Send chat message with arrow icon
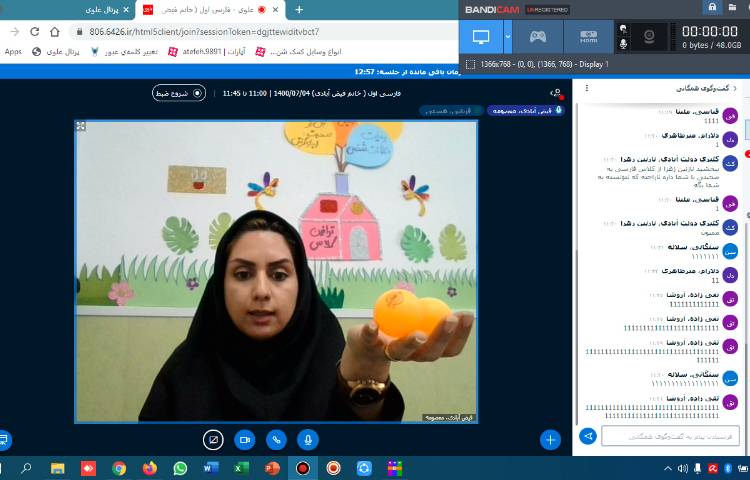The height and width of the screenshot is (480, 750). 588,436
